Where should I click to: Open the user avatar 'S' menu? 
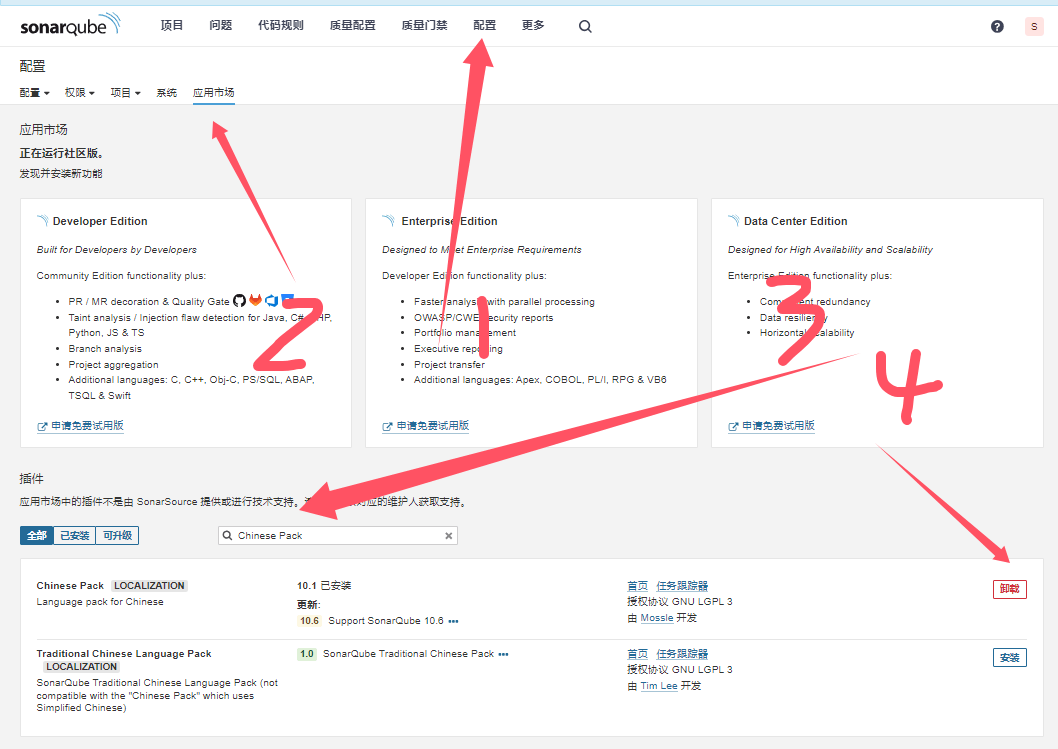point(1034,26)
